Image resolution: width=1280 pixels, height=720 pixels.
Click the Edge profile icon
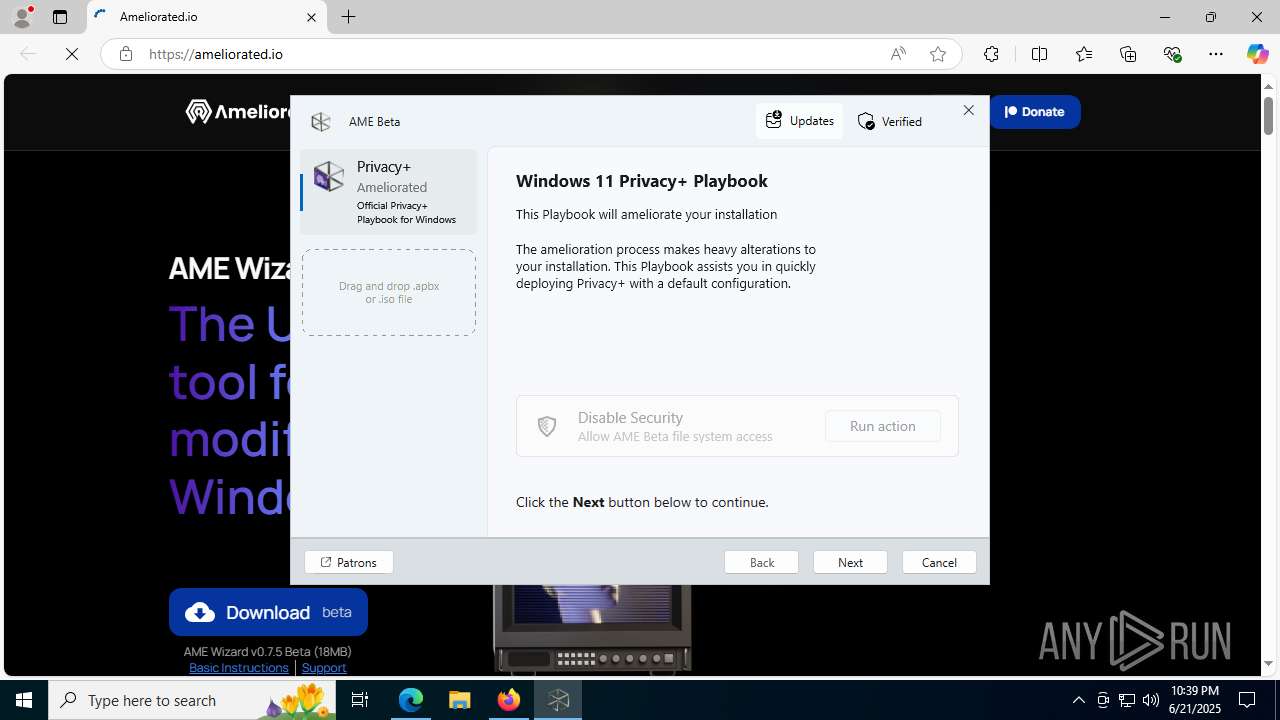point(21,17)
